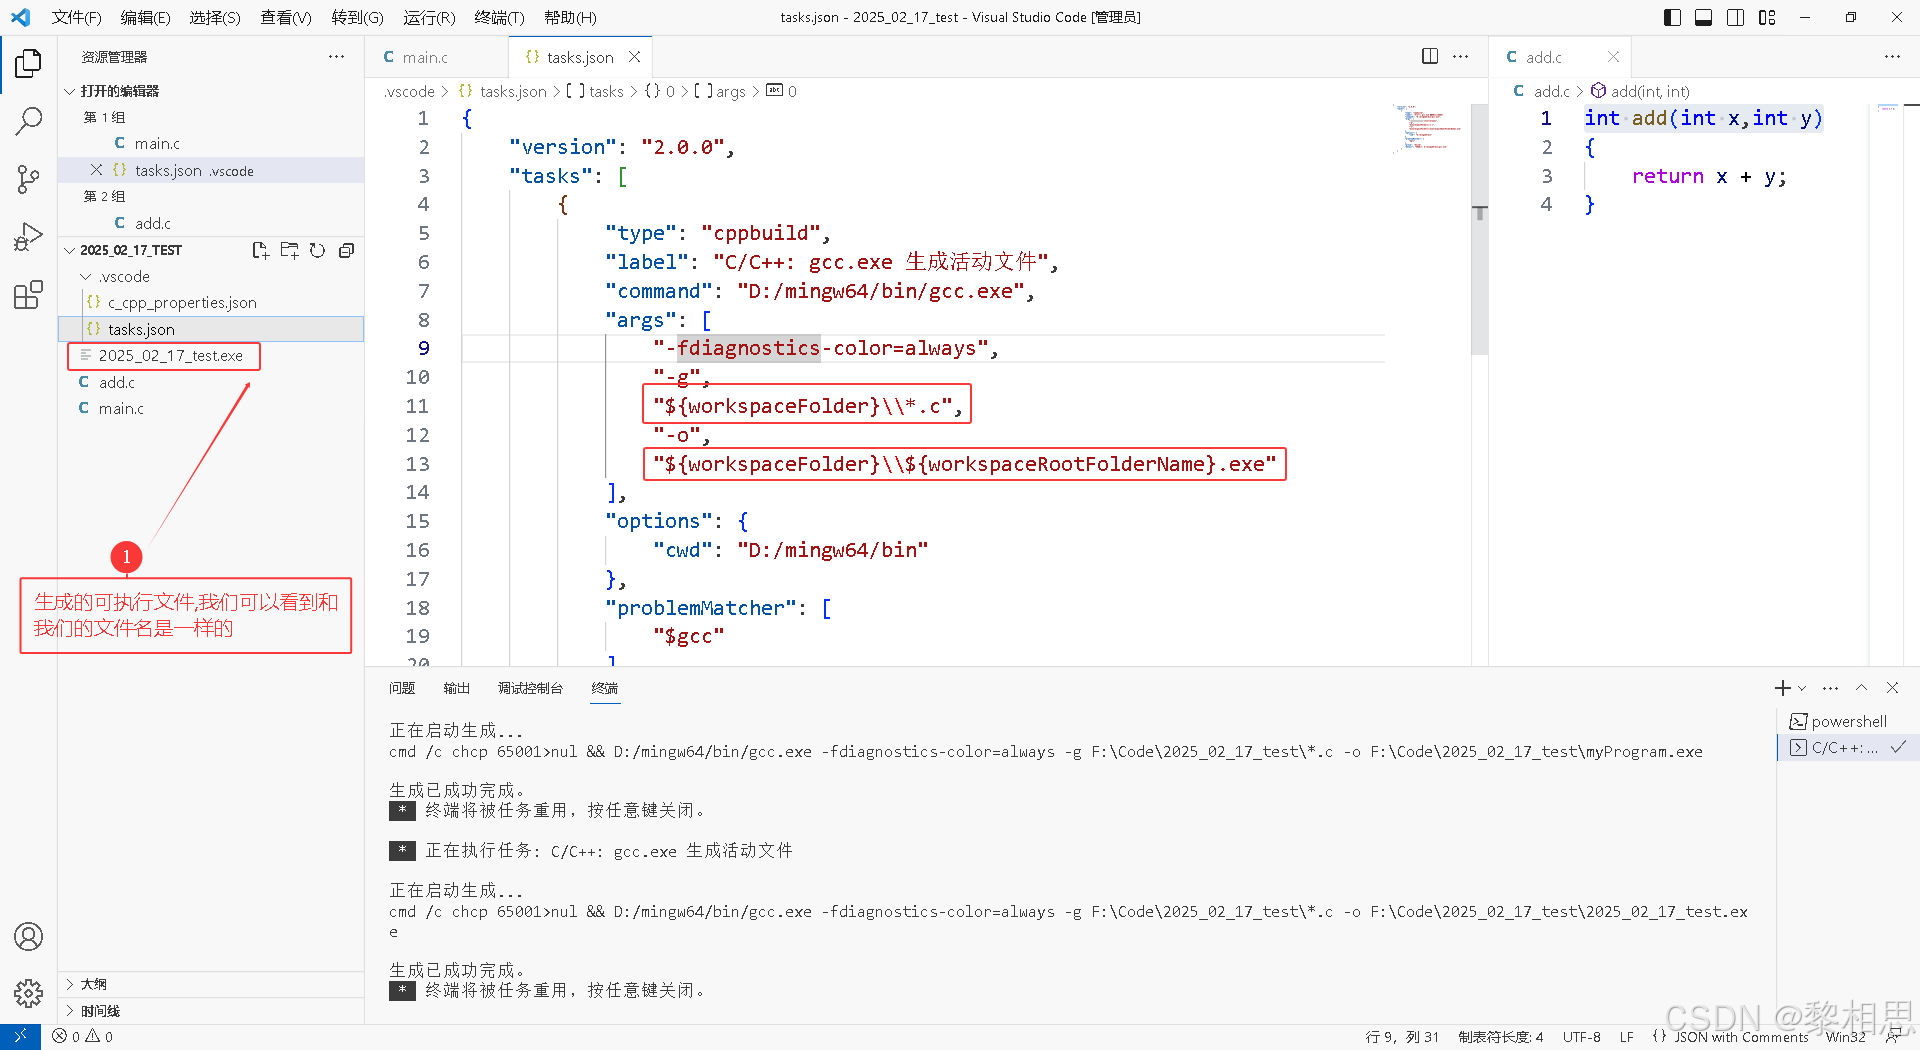Toggle primary side bar layout button
Viewport: 1920px width, 1050px height.
[x=1672, y=17]
